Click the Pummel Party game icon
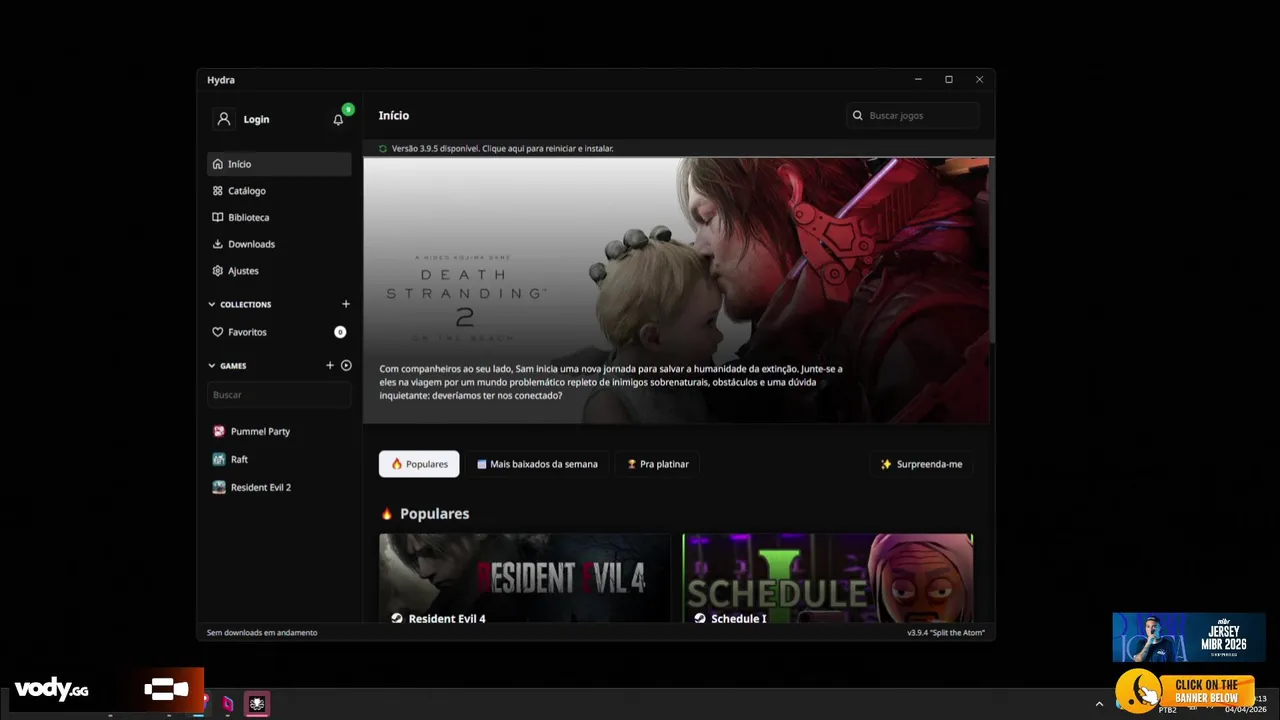1280x720 pixels. coord(219,431)
